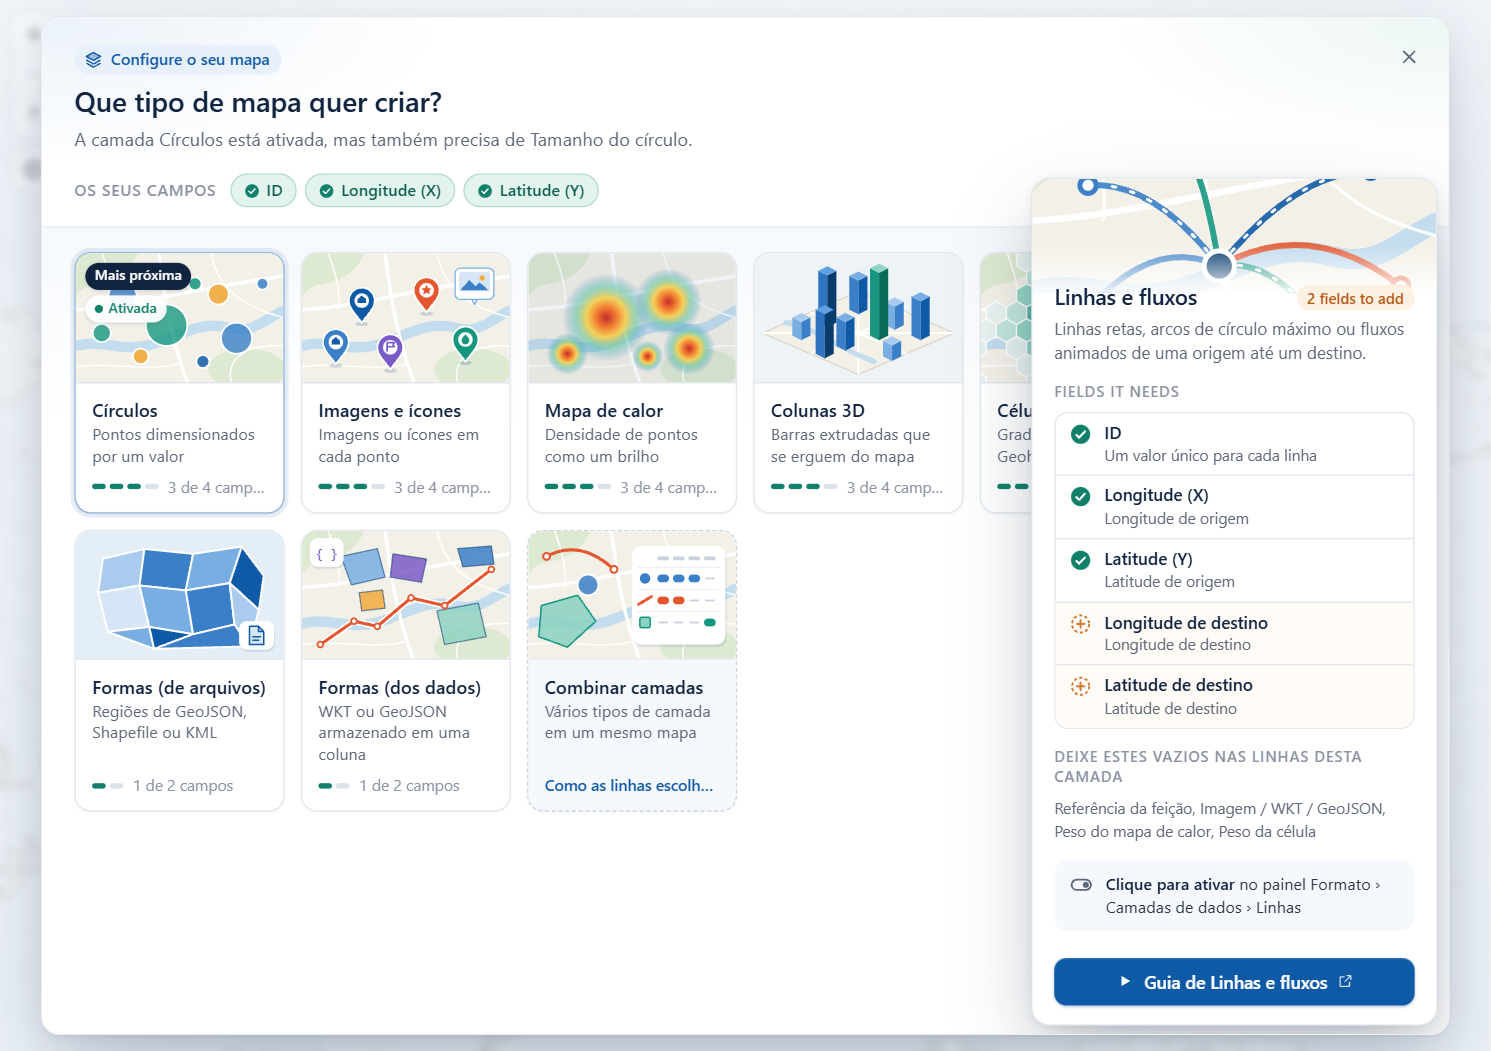This screenshot has height=1051, width=1491.
Task: Click the play icon on guide button
Action: pyautogui.click(x=1125, y=982)
